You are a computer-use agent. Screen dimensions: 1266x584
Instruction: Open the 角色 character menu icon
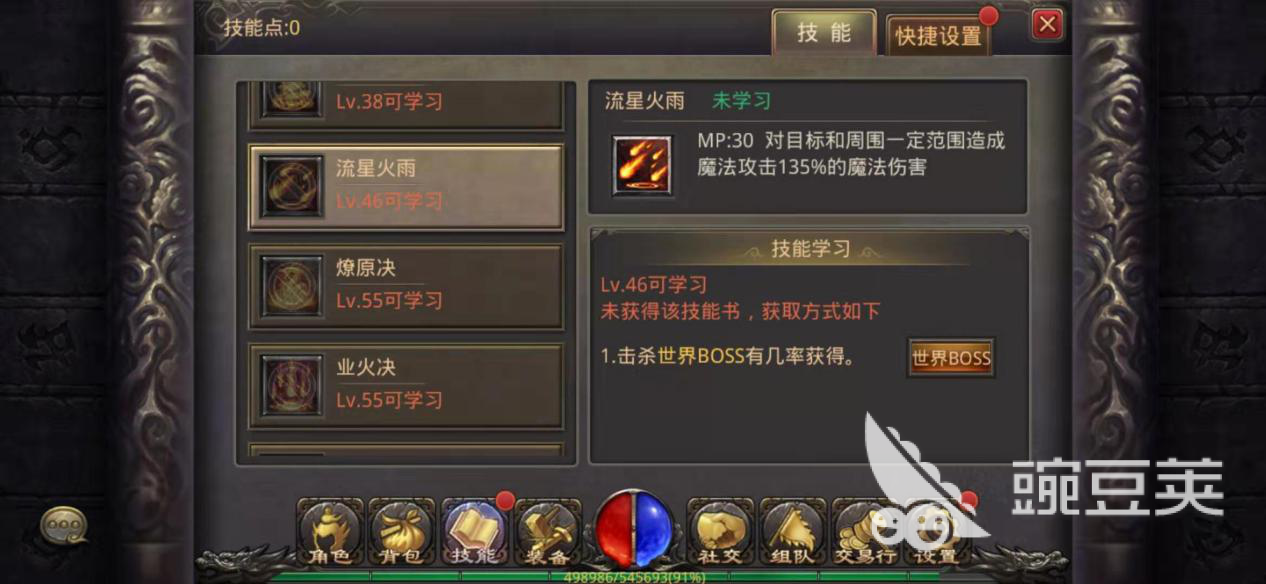[x=329, y=531]
